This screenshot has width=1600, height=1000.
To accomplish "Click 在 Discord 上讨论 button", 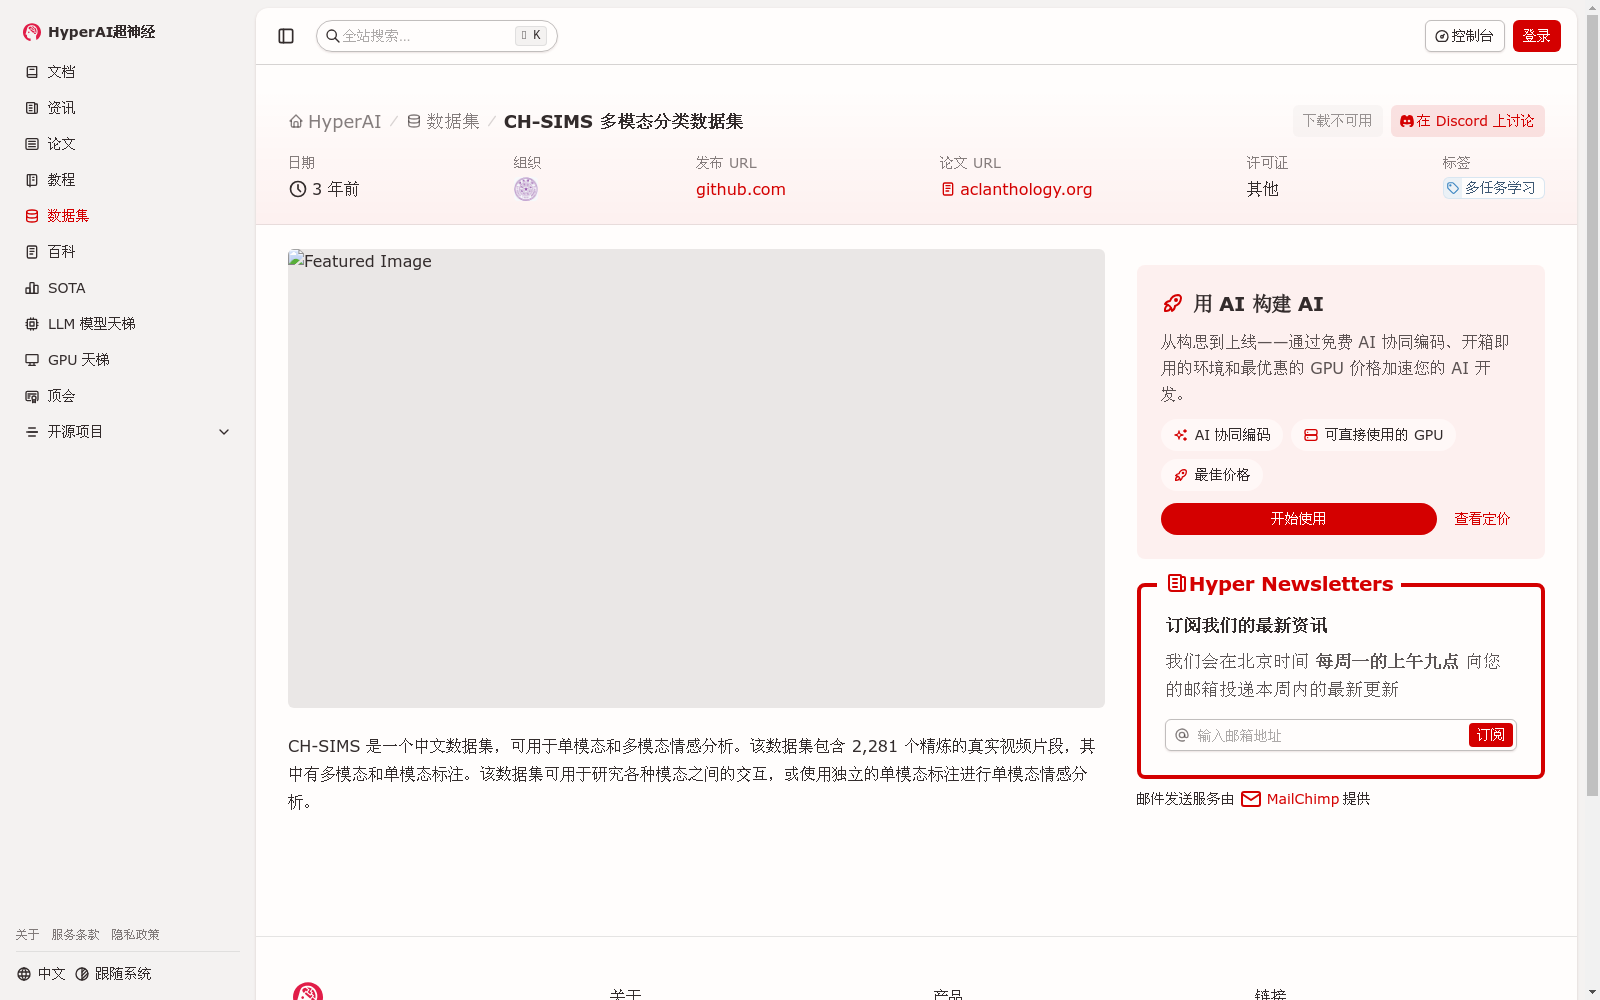I will click(x=1467, y=121).
